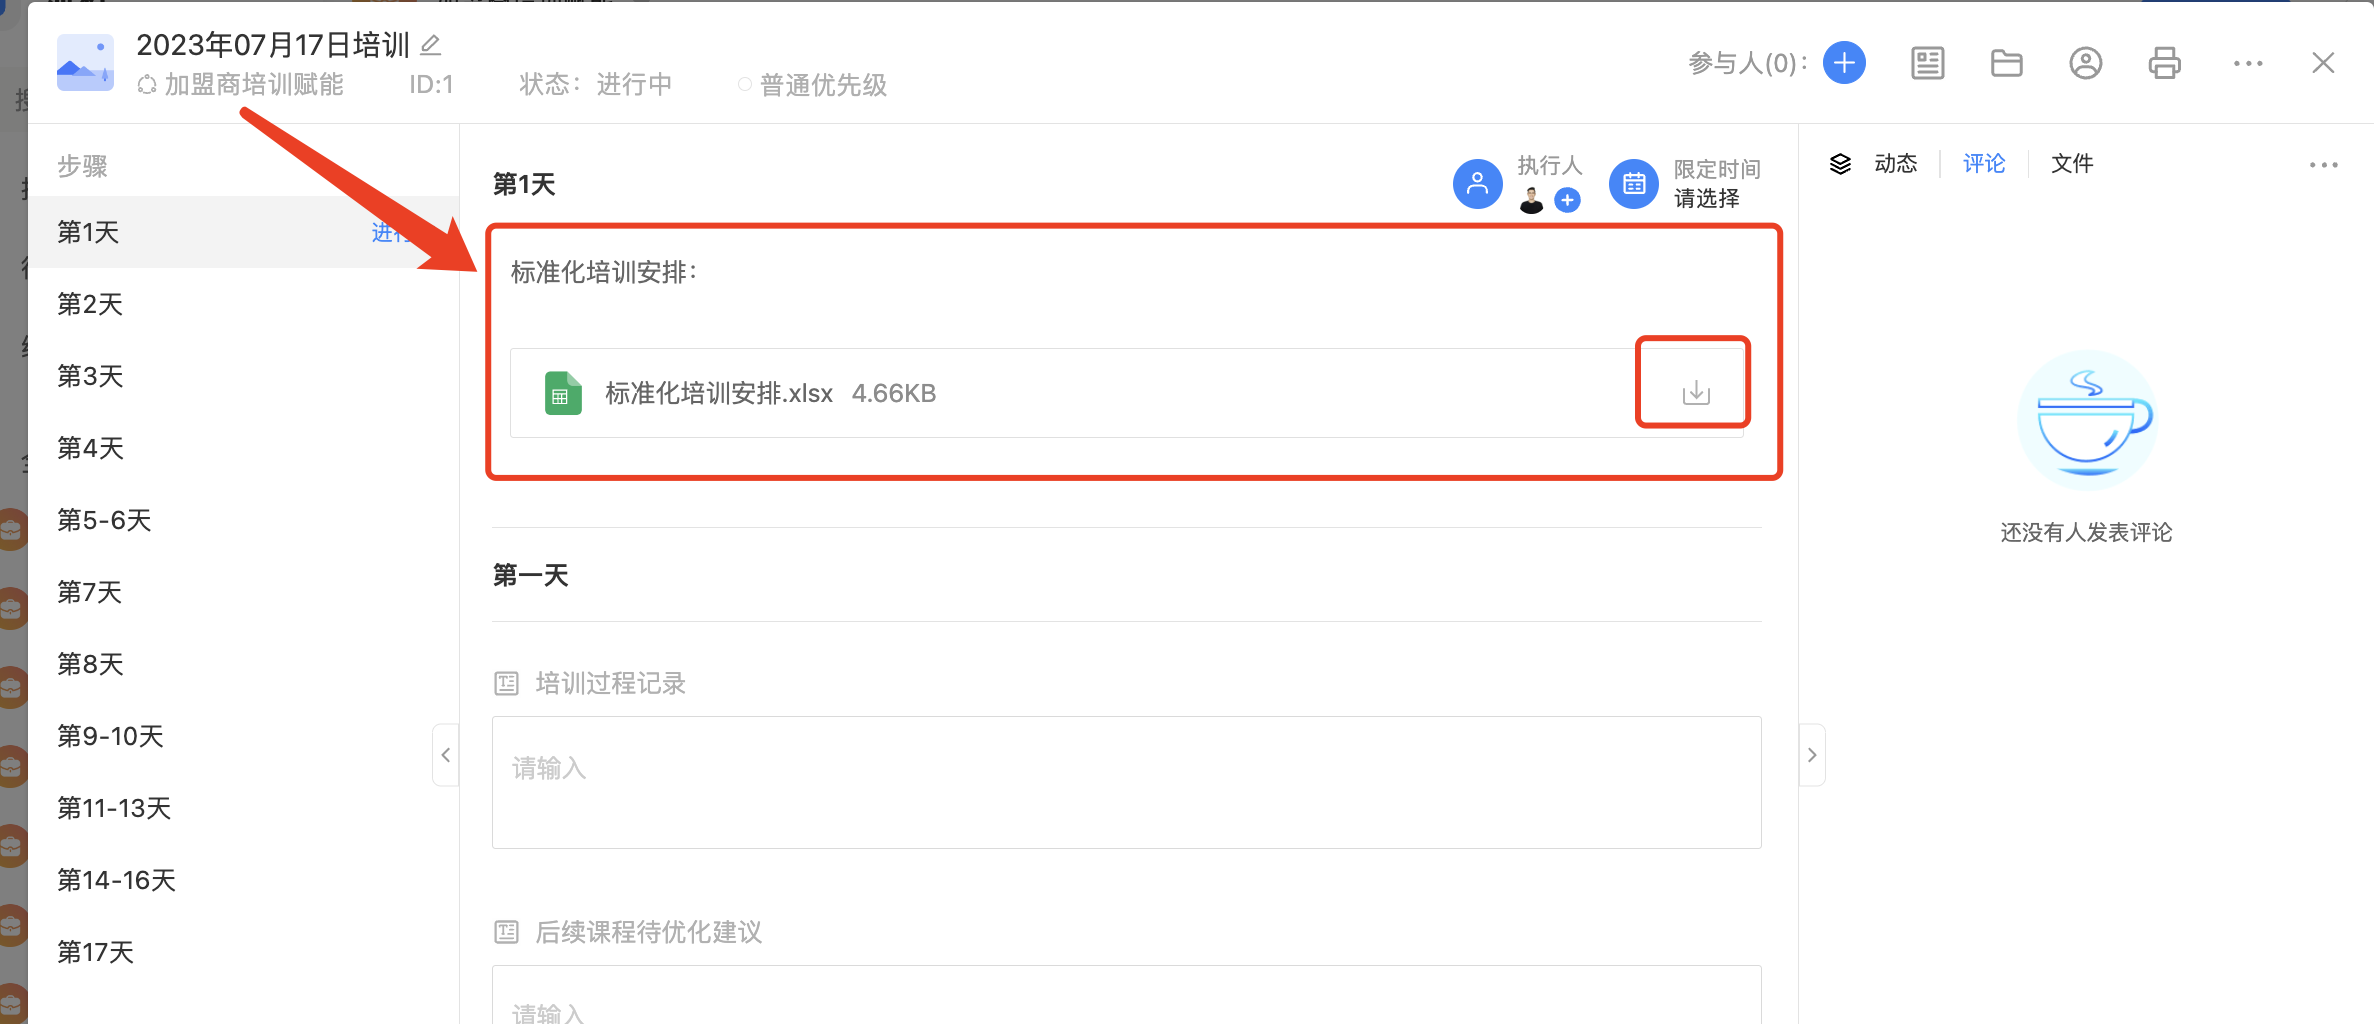Collapse the right comments panel
This screenshot has height=1024, width=2374.
tap(1811, 755)
